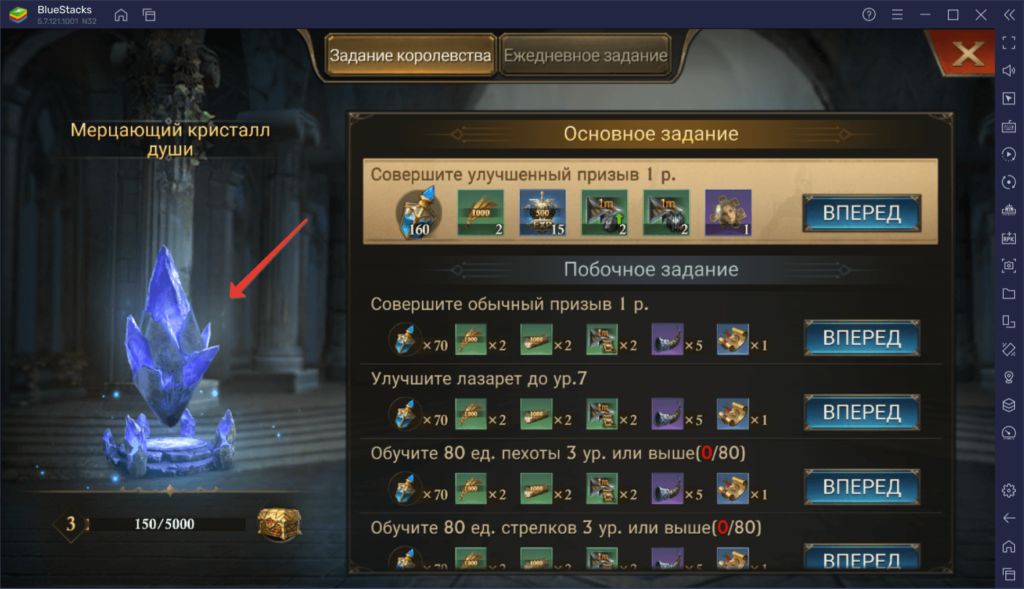
Task: Open the BlueStacks help icon
Action: (869, 14)
